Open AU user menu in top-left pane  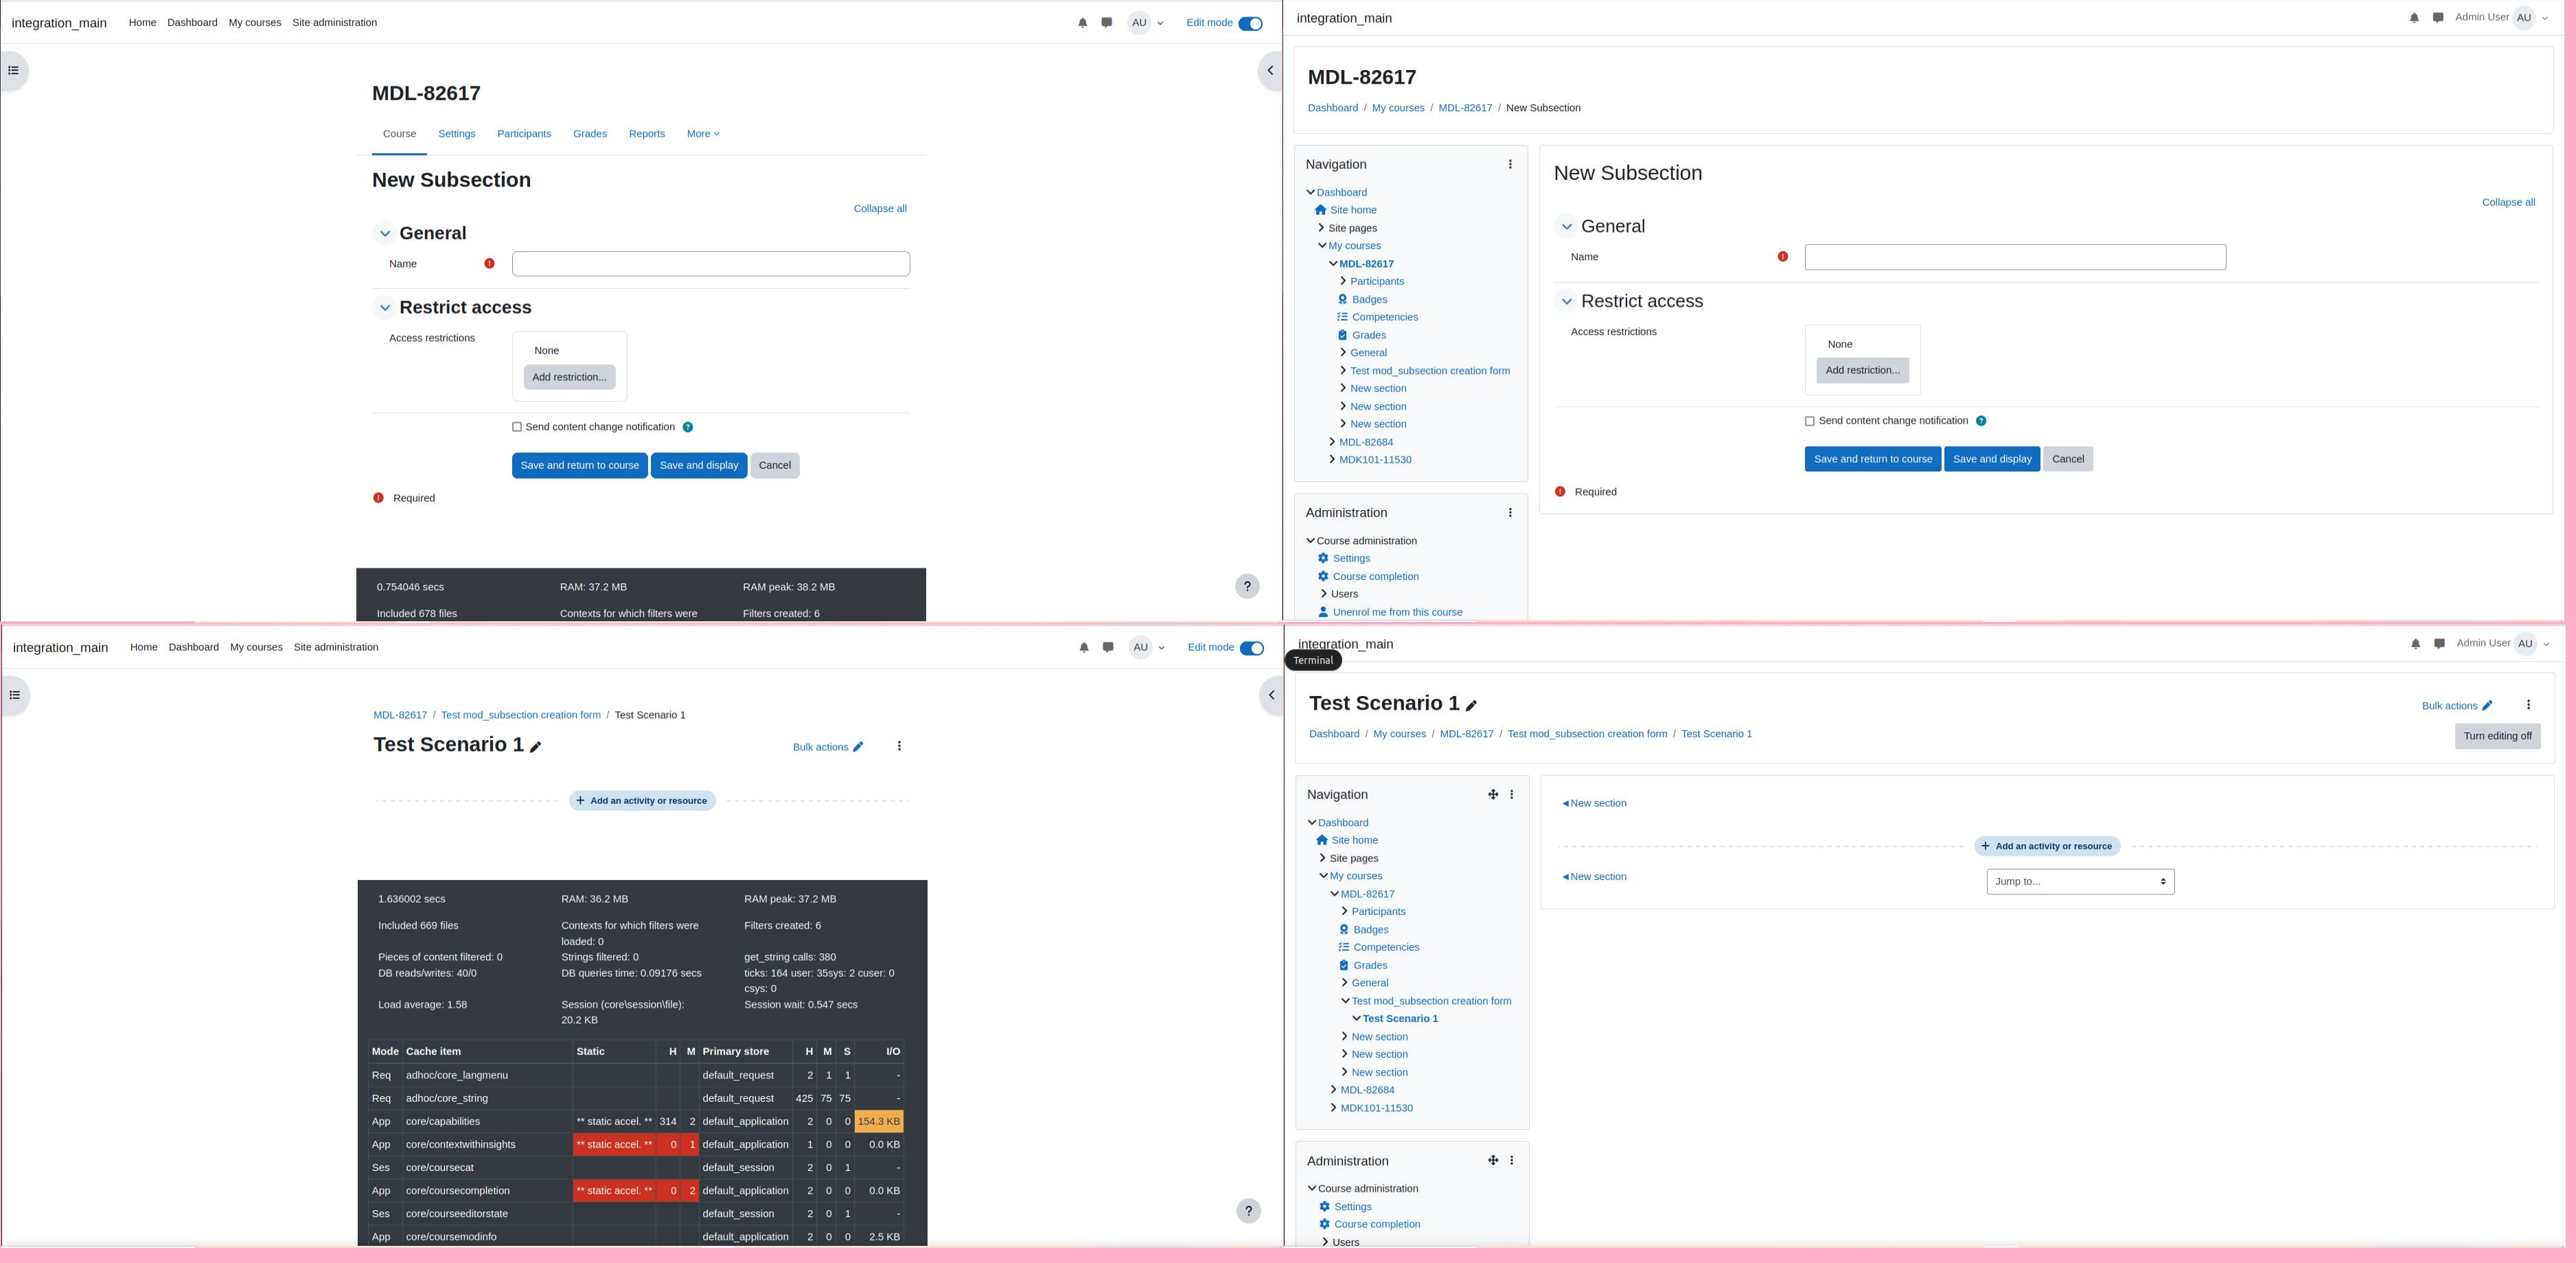1146,23
